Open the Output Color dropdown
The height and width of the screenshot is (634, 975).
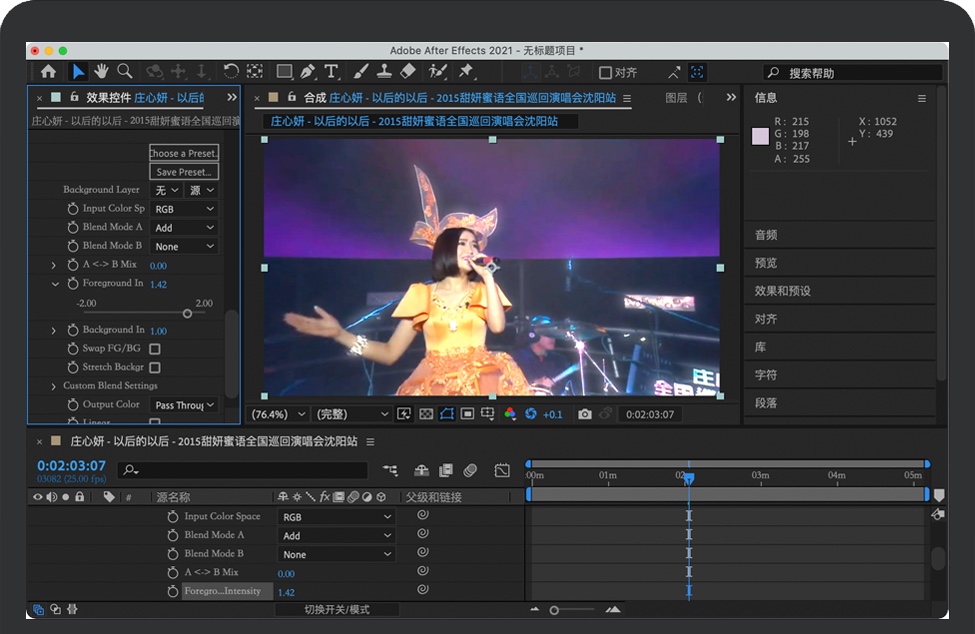pos(184,405)
